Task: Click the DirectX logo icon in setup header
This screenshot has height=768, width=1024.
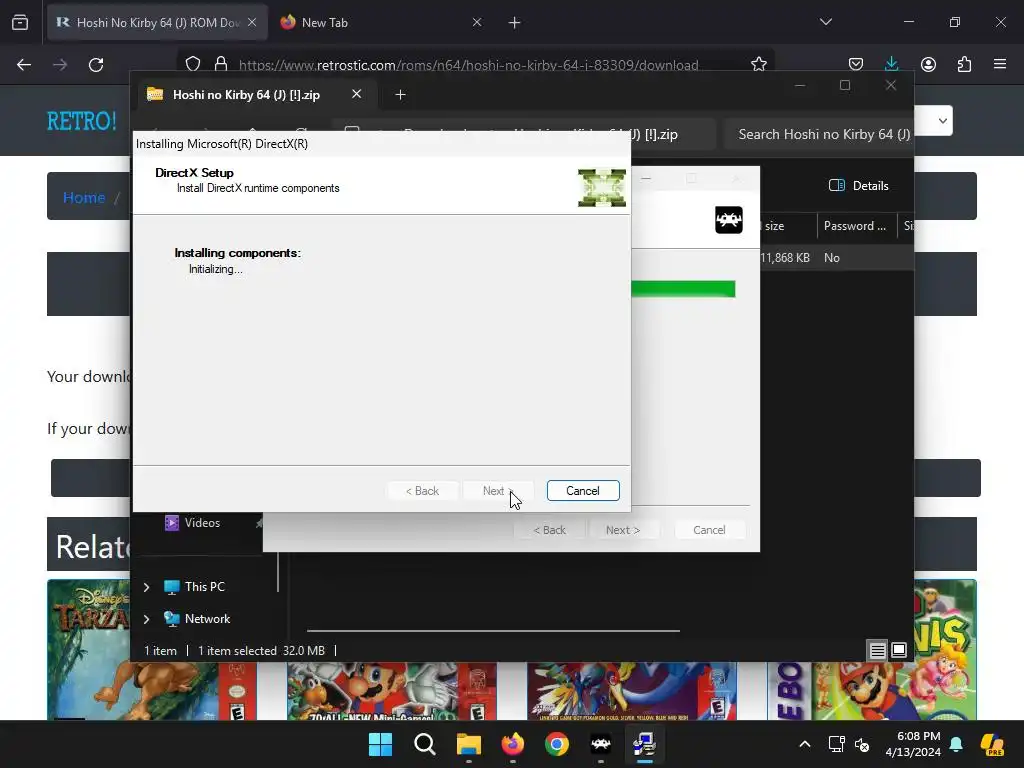Action: [x=601, y=187]
